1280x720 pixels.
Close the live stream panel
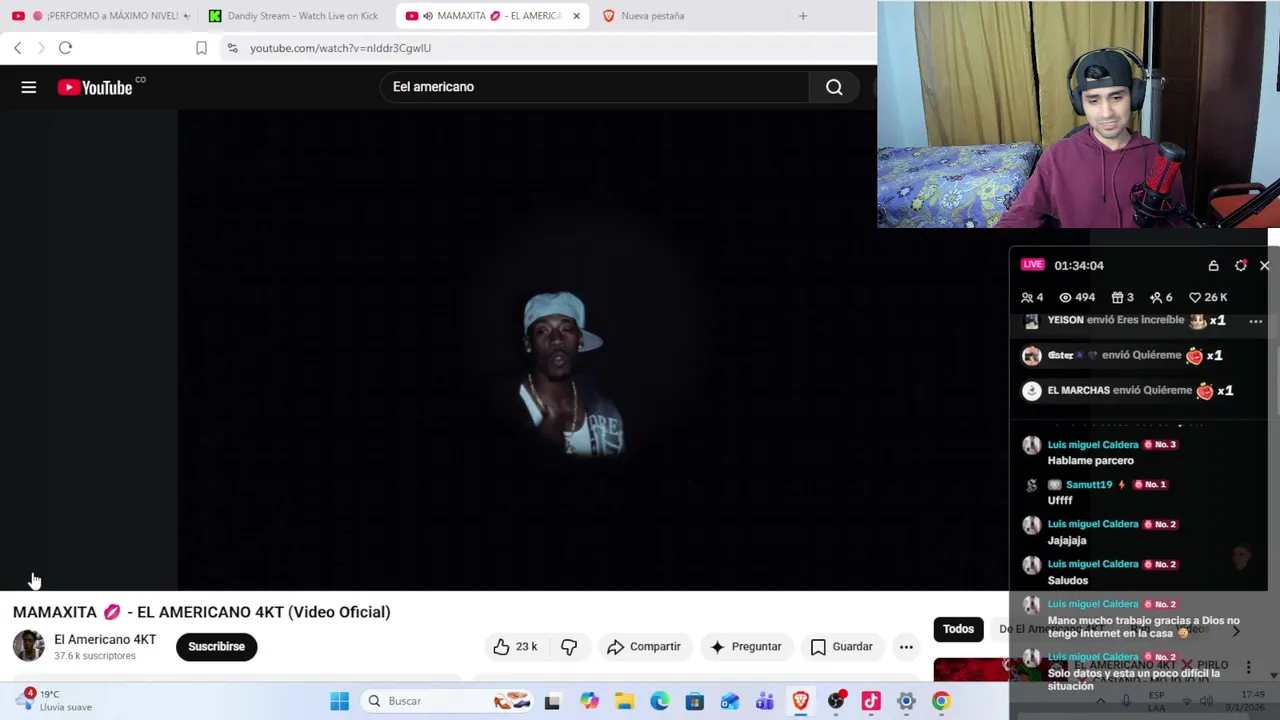(1264, 266)
